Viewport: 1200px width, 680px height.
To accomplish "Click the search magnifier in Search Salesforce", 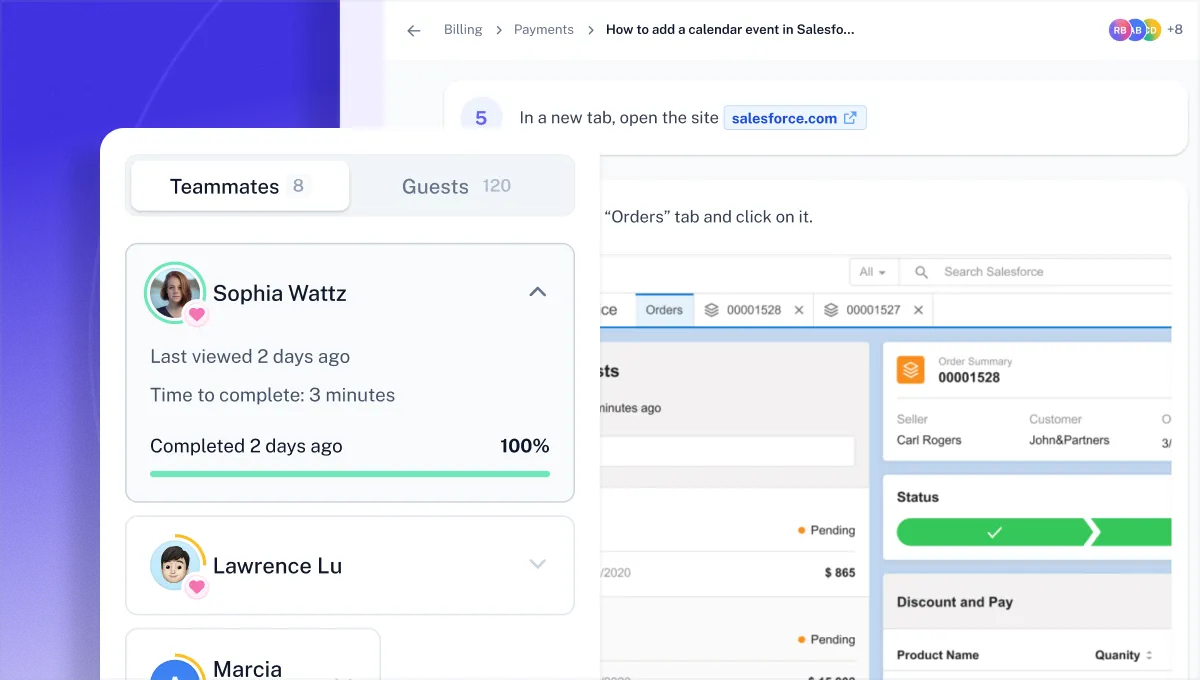I will click(920, 271).
